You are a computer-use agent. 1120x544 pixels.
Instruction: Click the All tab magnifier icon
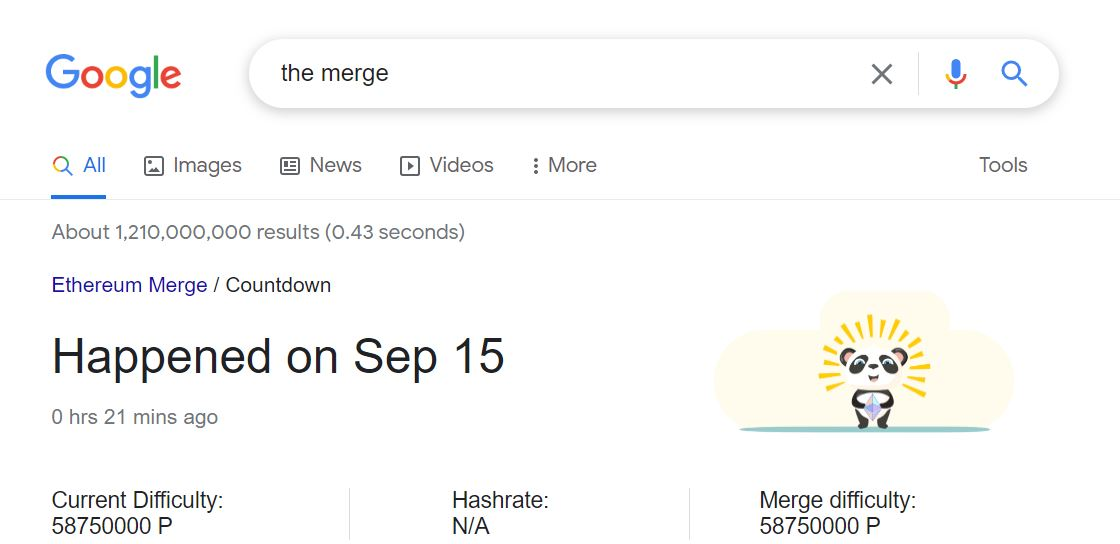click(62, 166)
